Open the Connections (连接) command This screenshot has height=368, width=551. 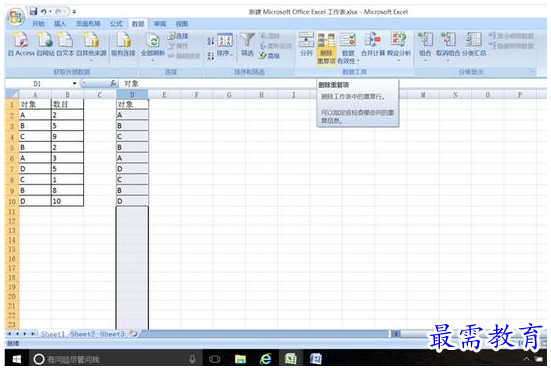(x=178, y=36)
